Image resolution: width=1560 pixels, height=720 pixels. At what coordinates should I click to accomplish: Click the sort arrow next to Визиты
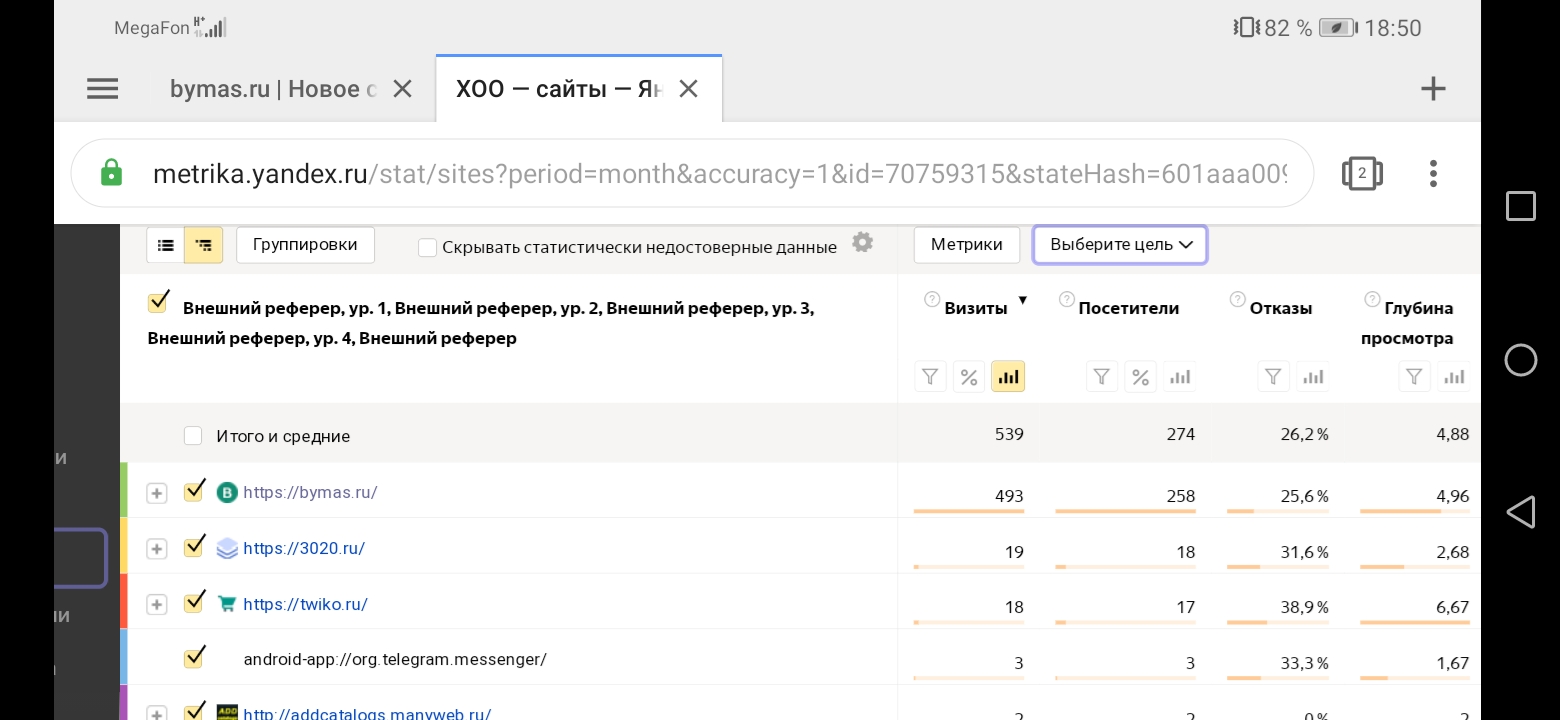tap(1022, 300)
